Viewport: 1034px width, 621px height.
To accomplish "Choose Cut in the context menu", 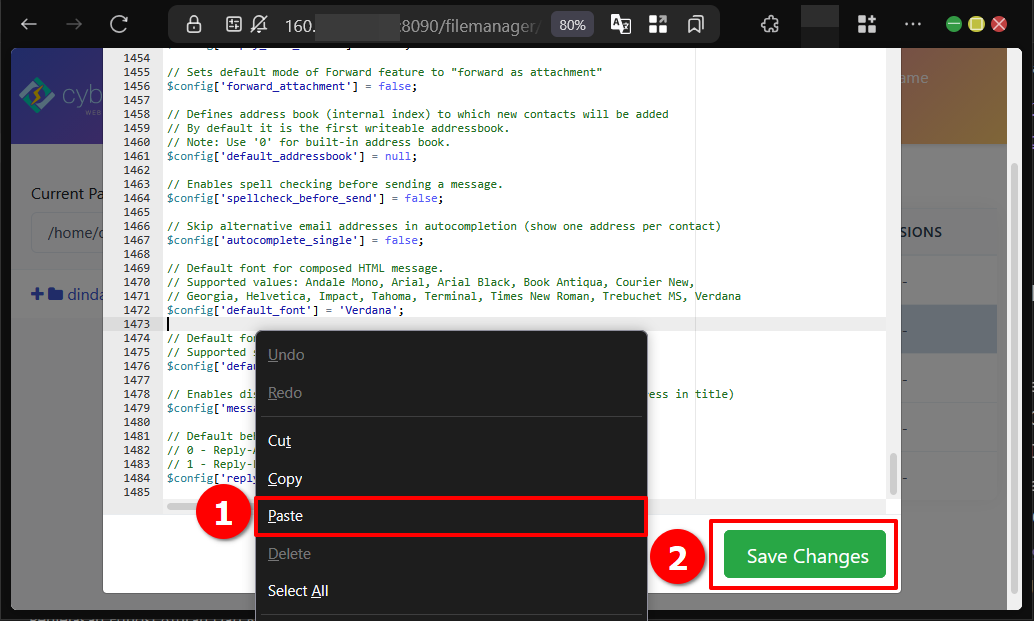I will [x=279, y=441].
